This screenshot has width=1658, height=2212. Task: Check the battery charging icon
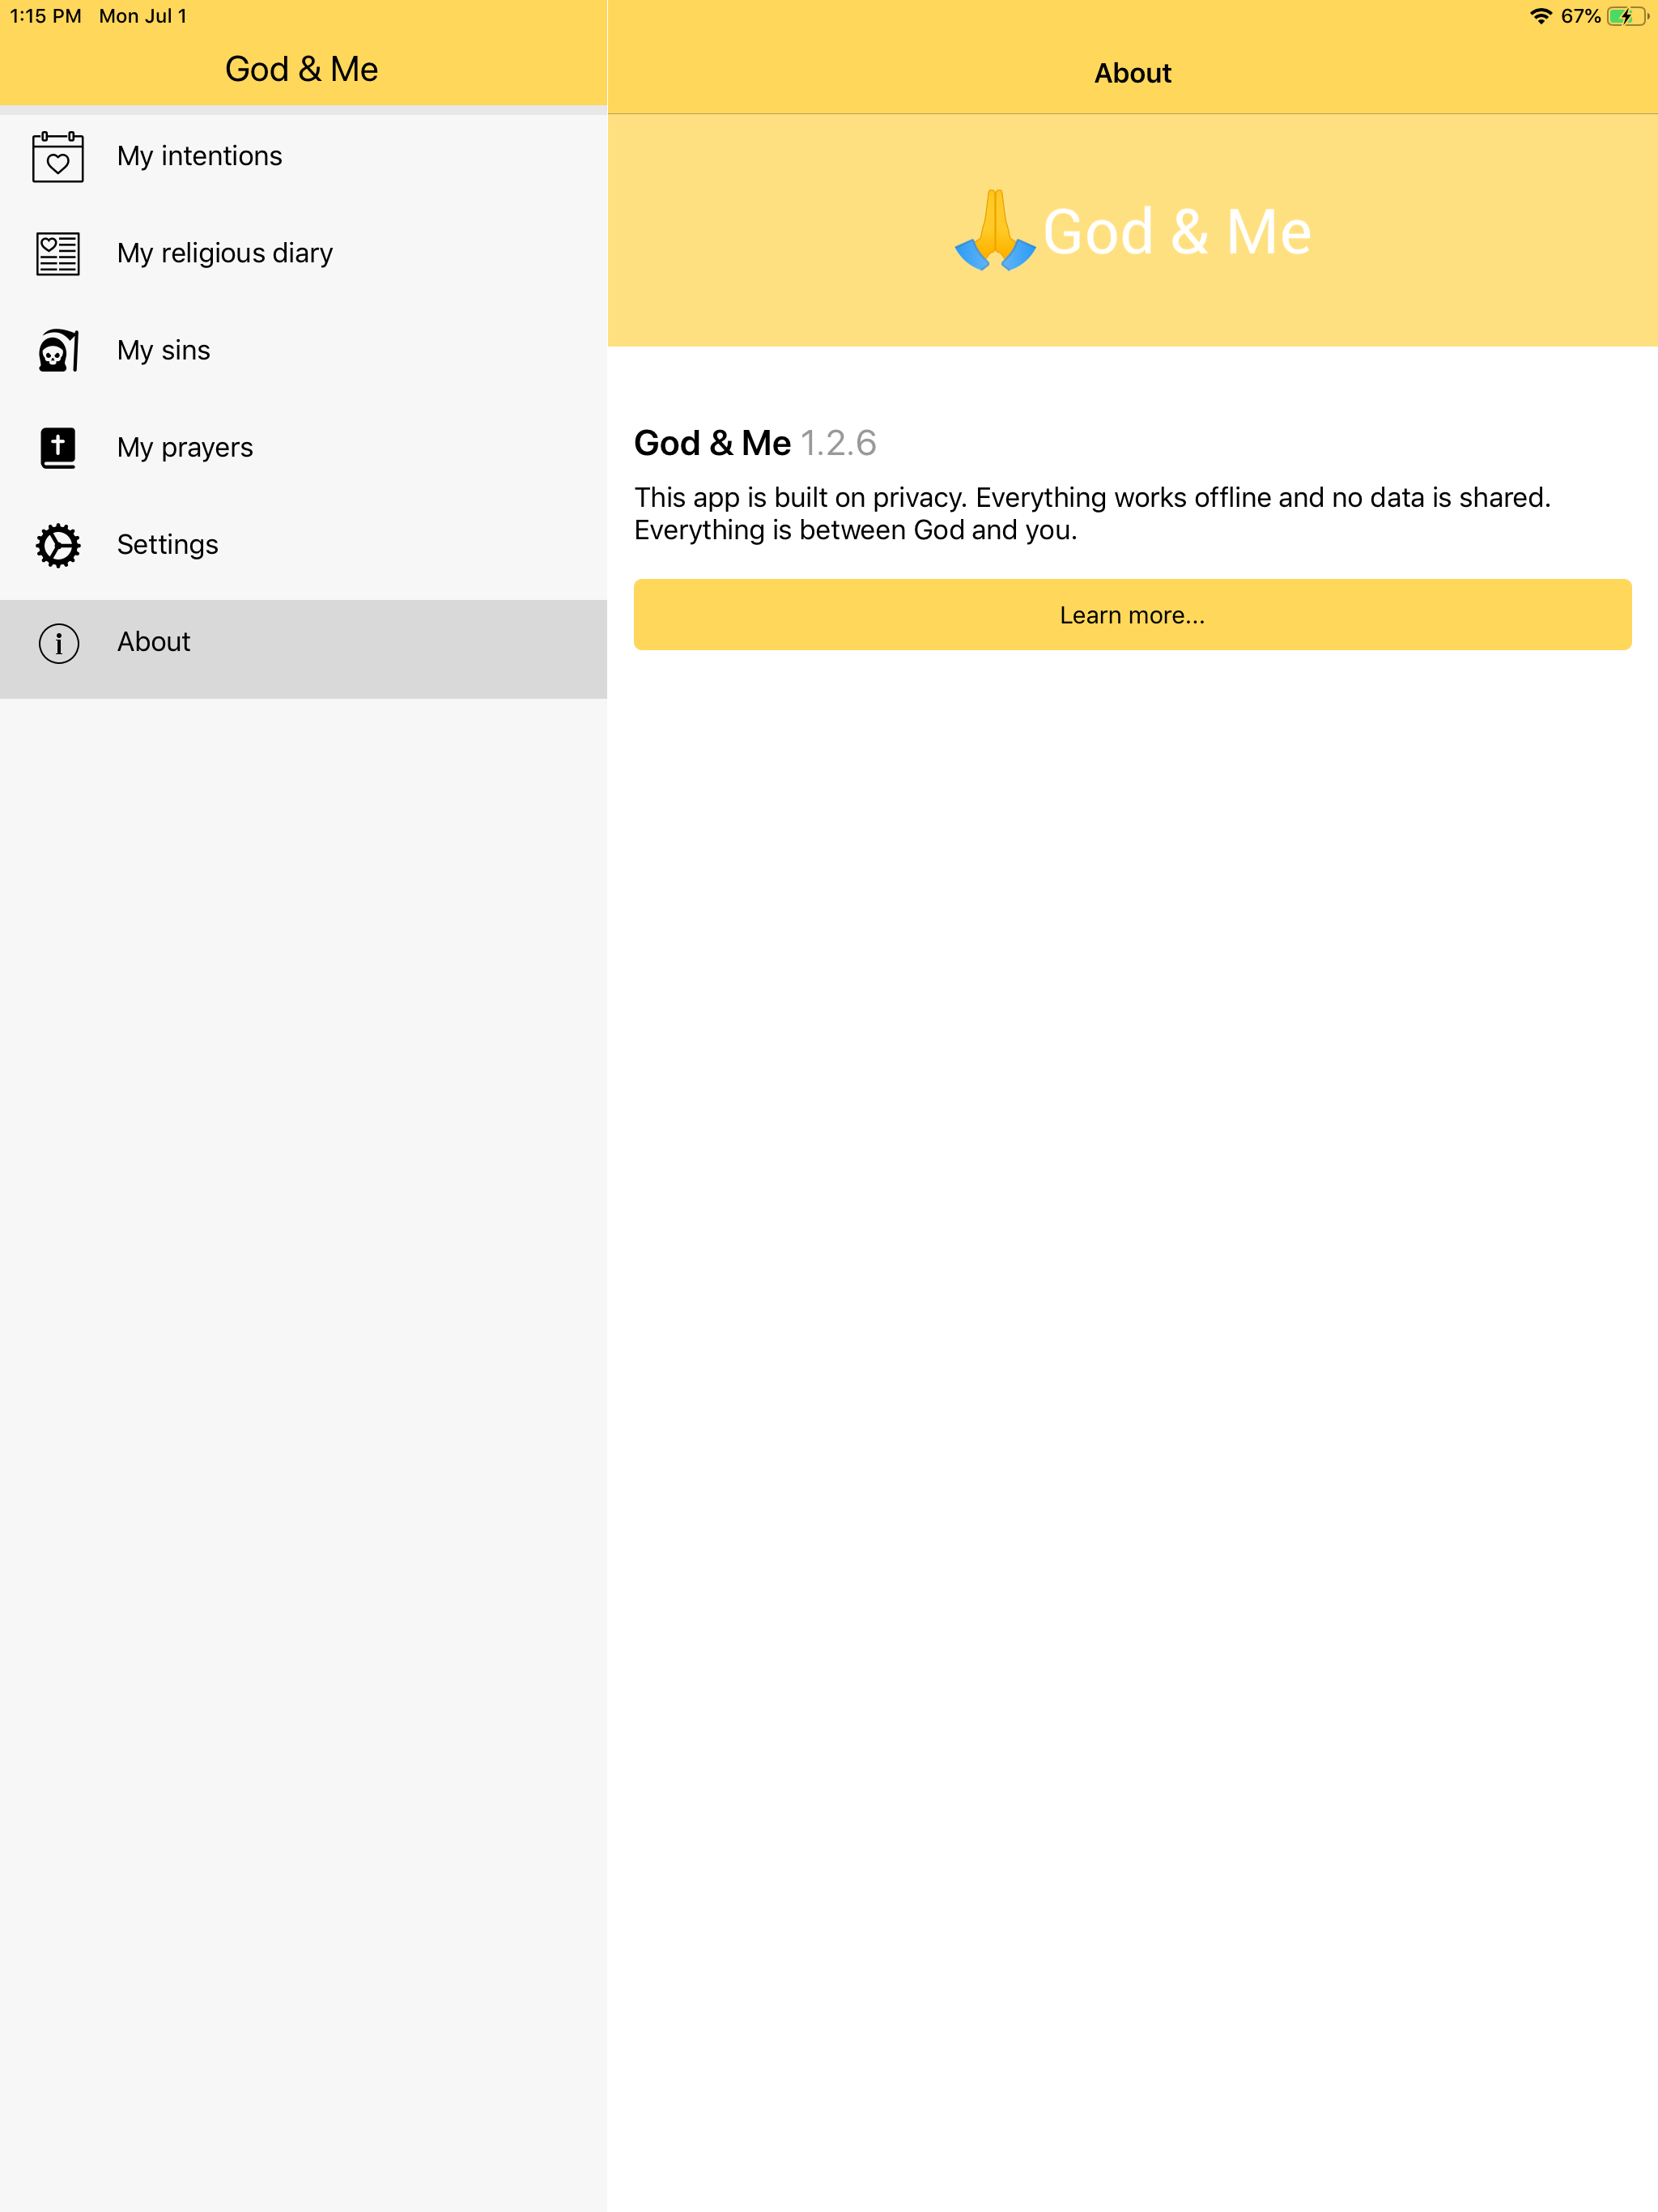[1627, 16]
